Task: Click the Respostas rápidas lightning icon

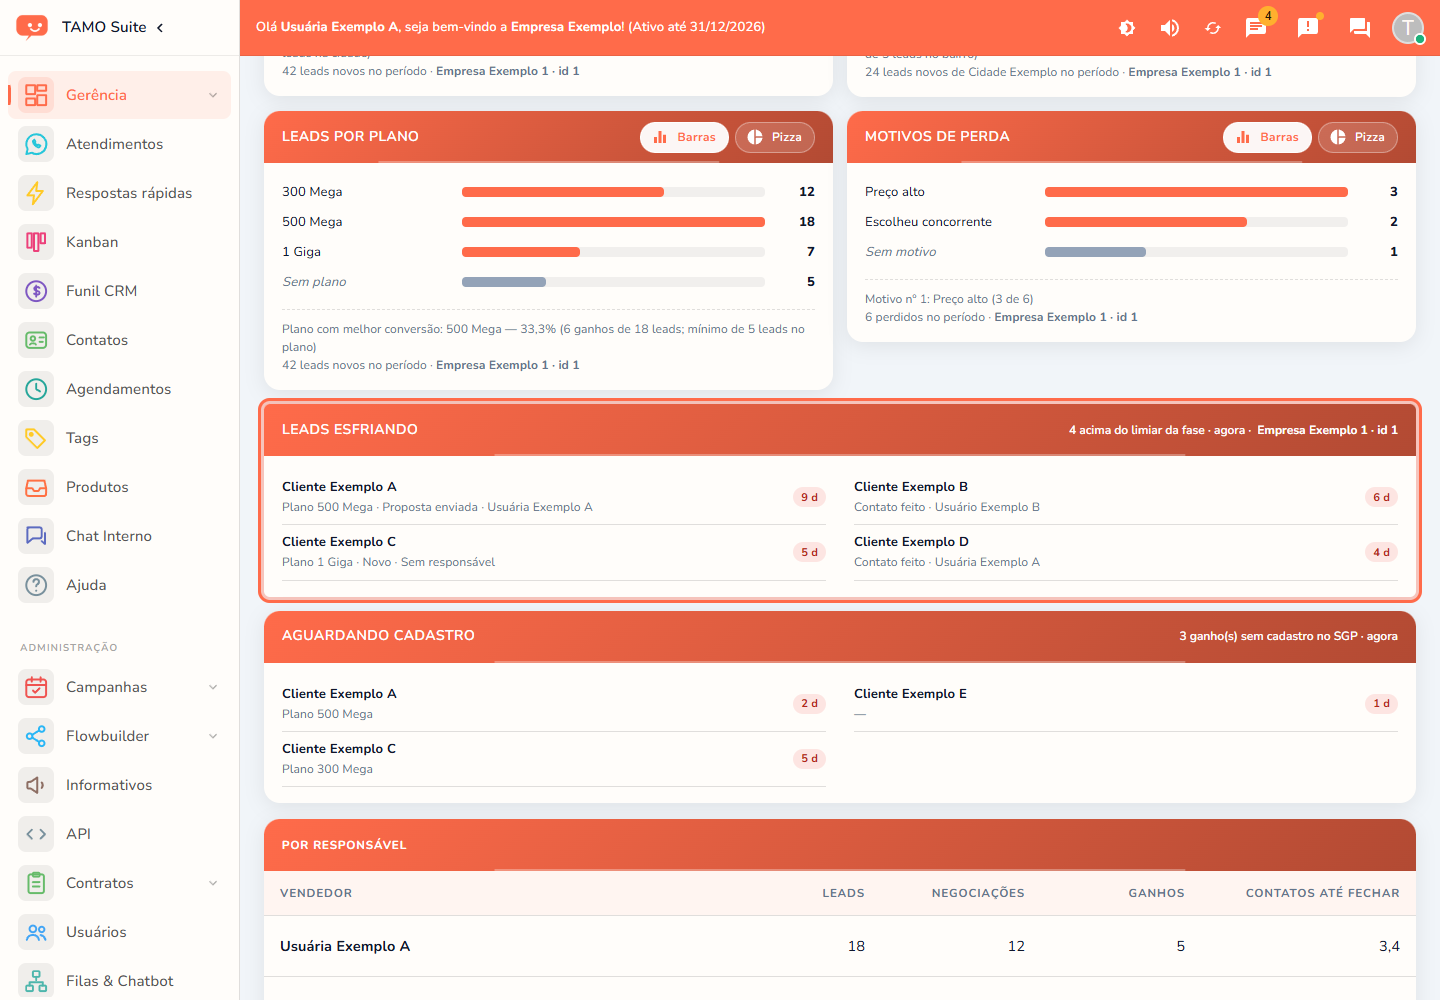Action: pos(36,193)
